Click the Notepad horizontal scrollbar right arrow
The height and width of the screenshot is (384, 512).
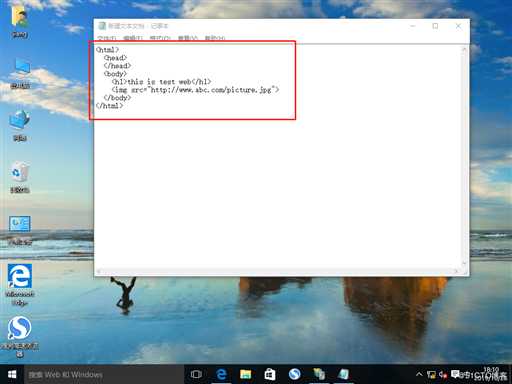pos(456,271)
